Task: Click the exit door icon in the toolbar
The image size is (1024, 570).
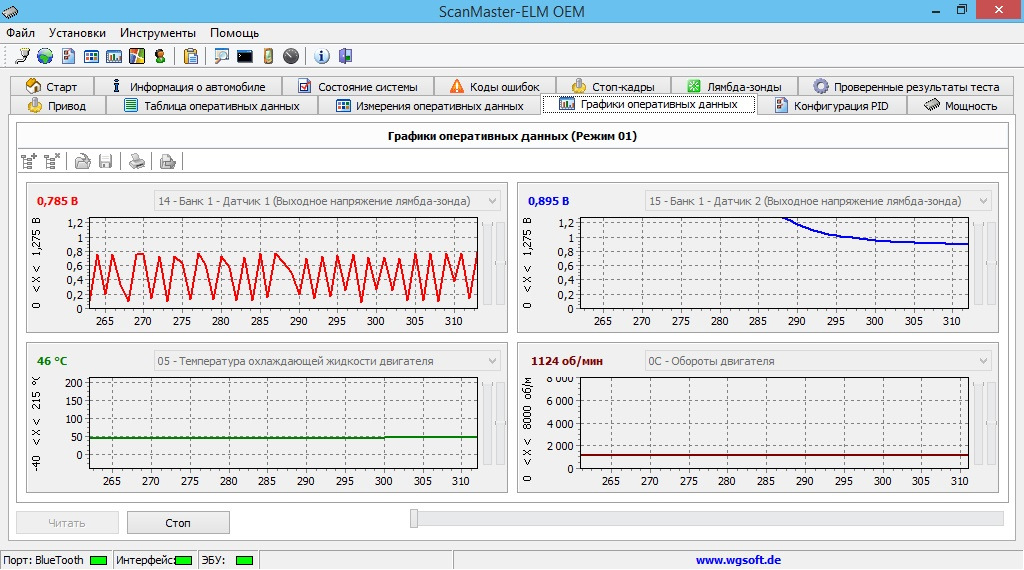Action: [345, 56]
